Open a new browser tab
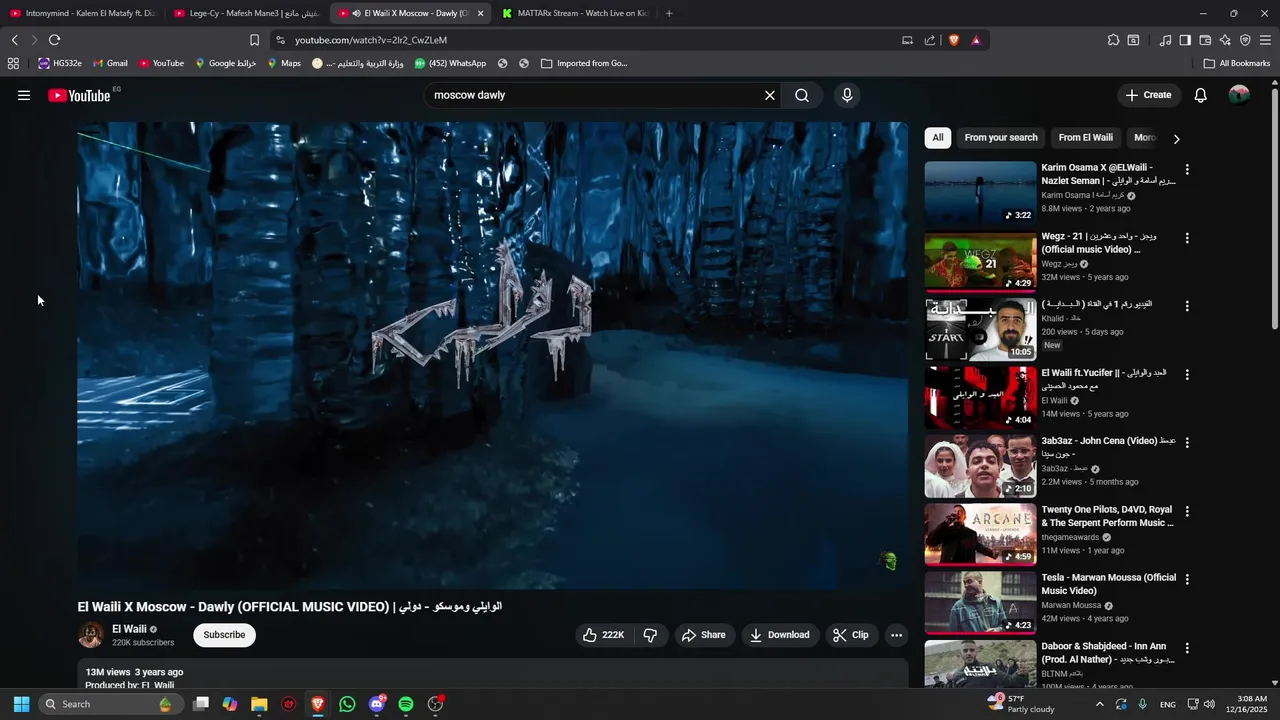1280x720 pixels. 669,13
